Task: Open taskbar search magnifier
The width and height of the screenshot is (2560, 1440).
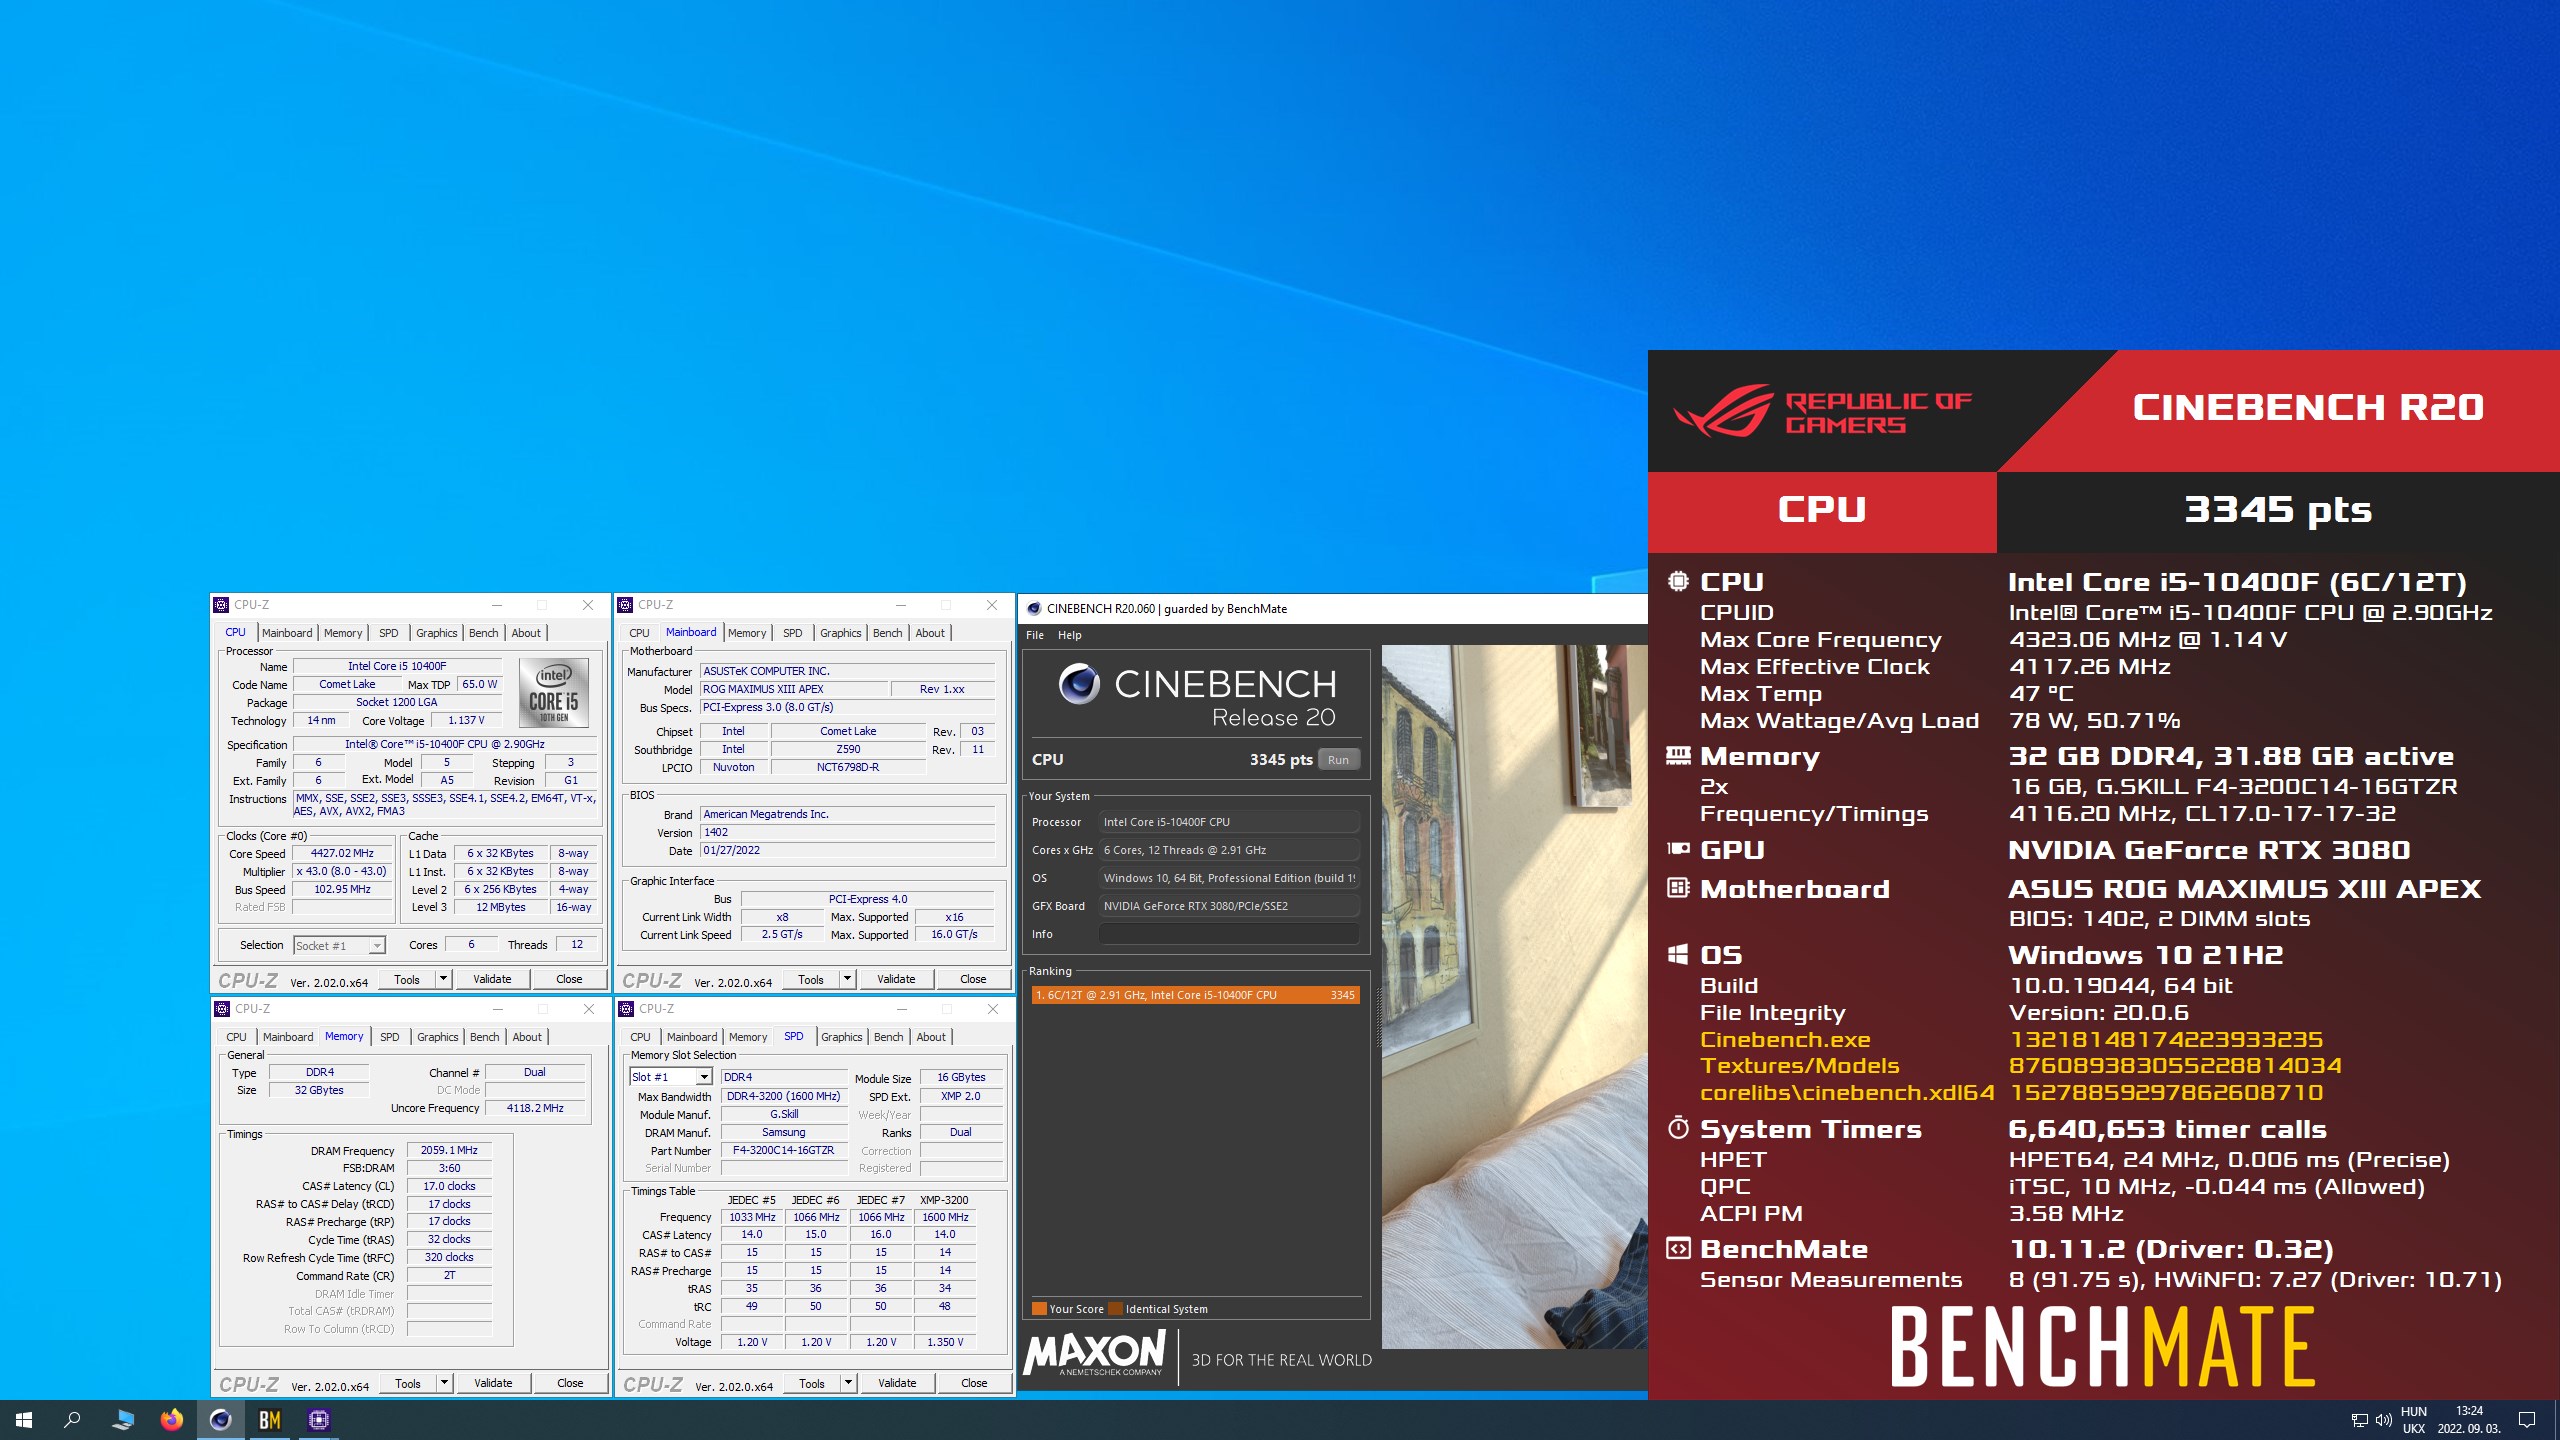Action: click(x=72, y=1419)
